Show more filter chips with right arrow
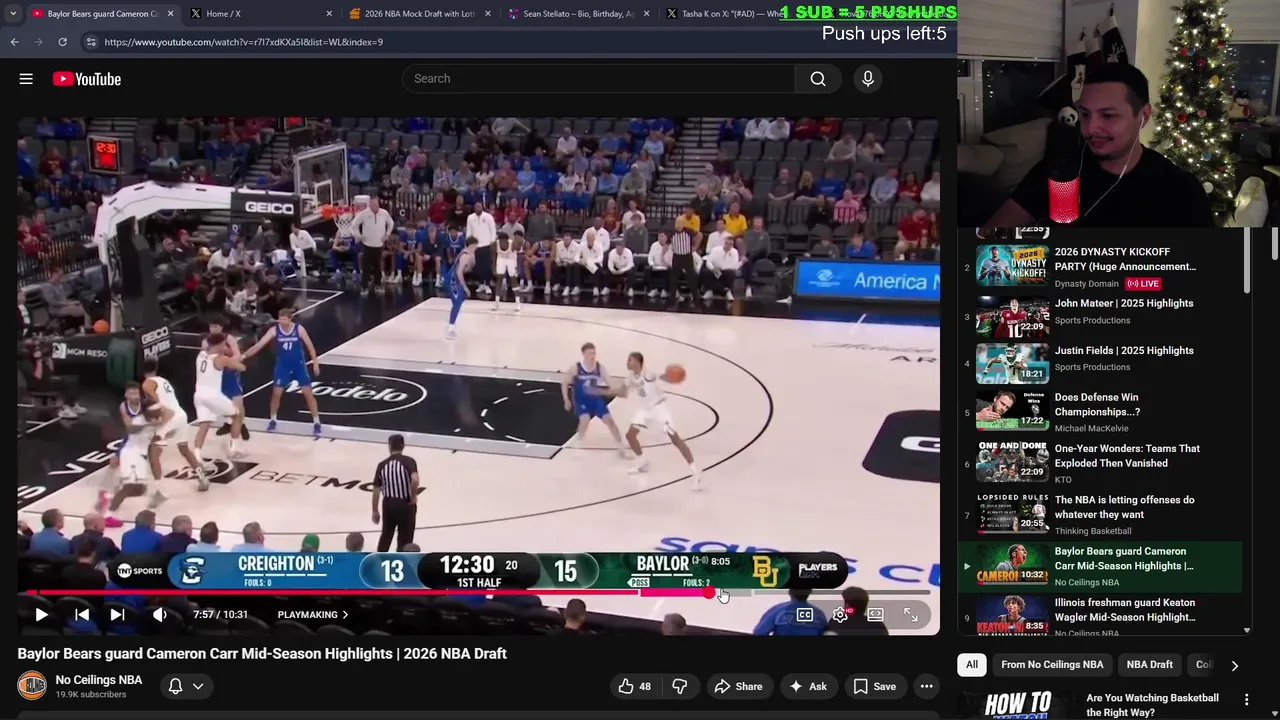The image size is (1280, 720). pyautogui.click(x=1234, y=665)
